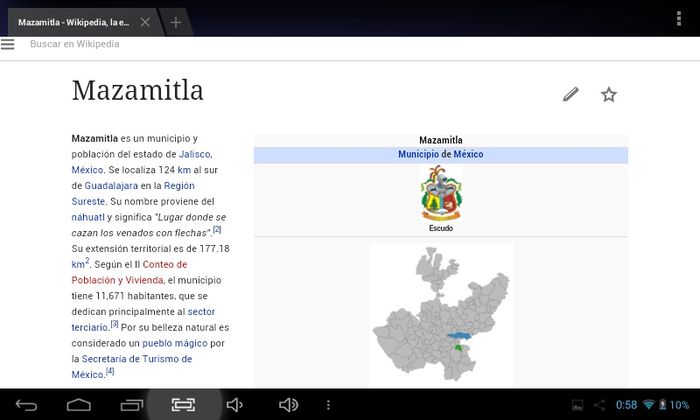This screenshot has height=420, width=700.
Task: Focus the Buscar en Wikipedia search field
Action: pyautogui.click(x=75, y=44)
